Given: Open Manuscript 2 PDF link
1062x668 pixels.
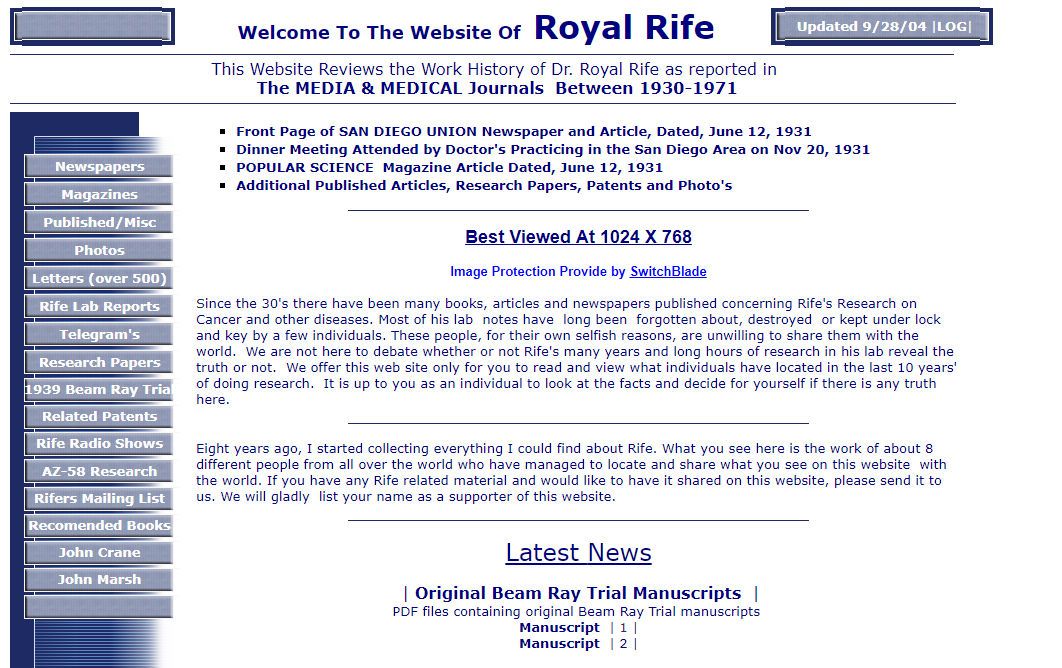Looking at the screenshot, I should coord(623,644).
